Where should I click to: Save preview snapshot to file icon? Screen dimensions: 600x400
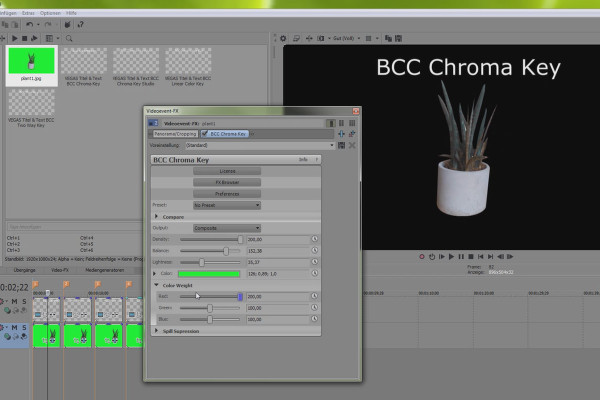click(398, 38)
